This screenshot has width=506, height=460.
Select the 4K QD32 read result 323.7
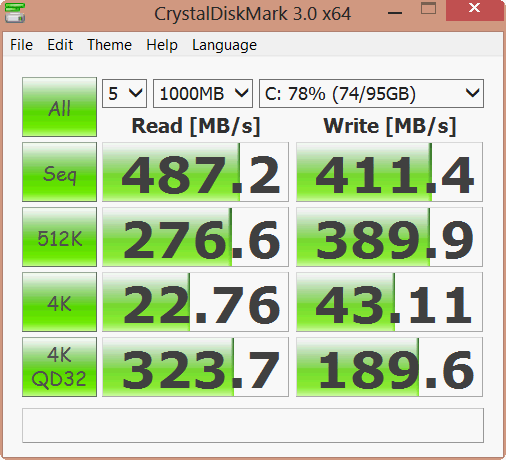click(x=195, y=367)
